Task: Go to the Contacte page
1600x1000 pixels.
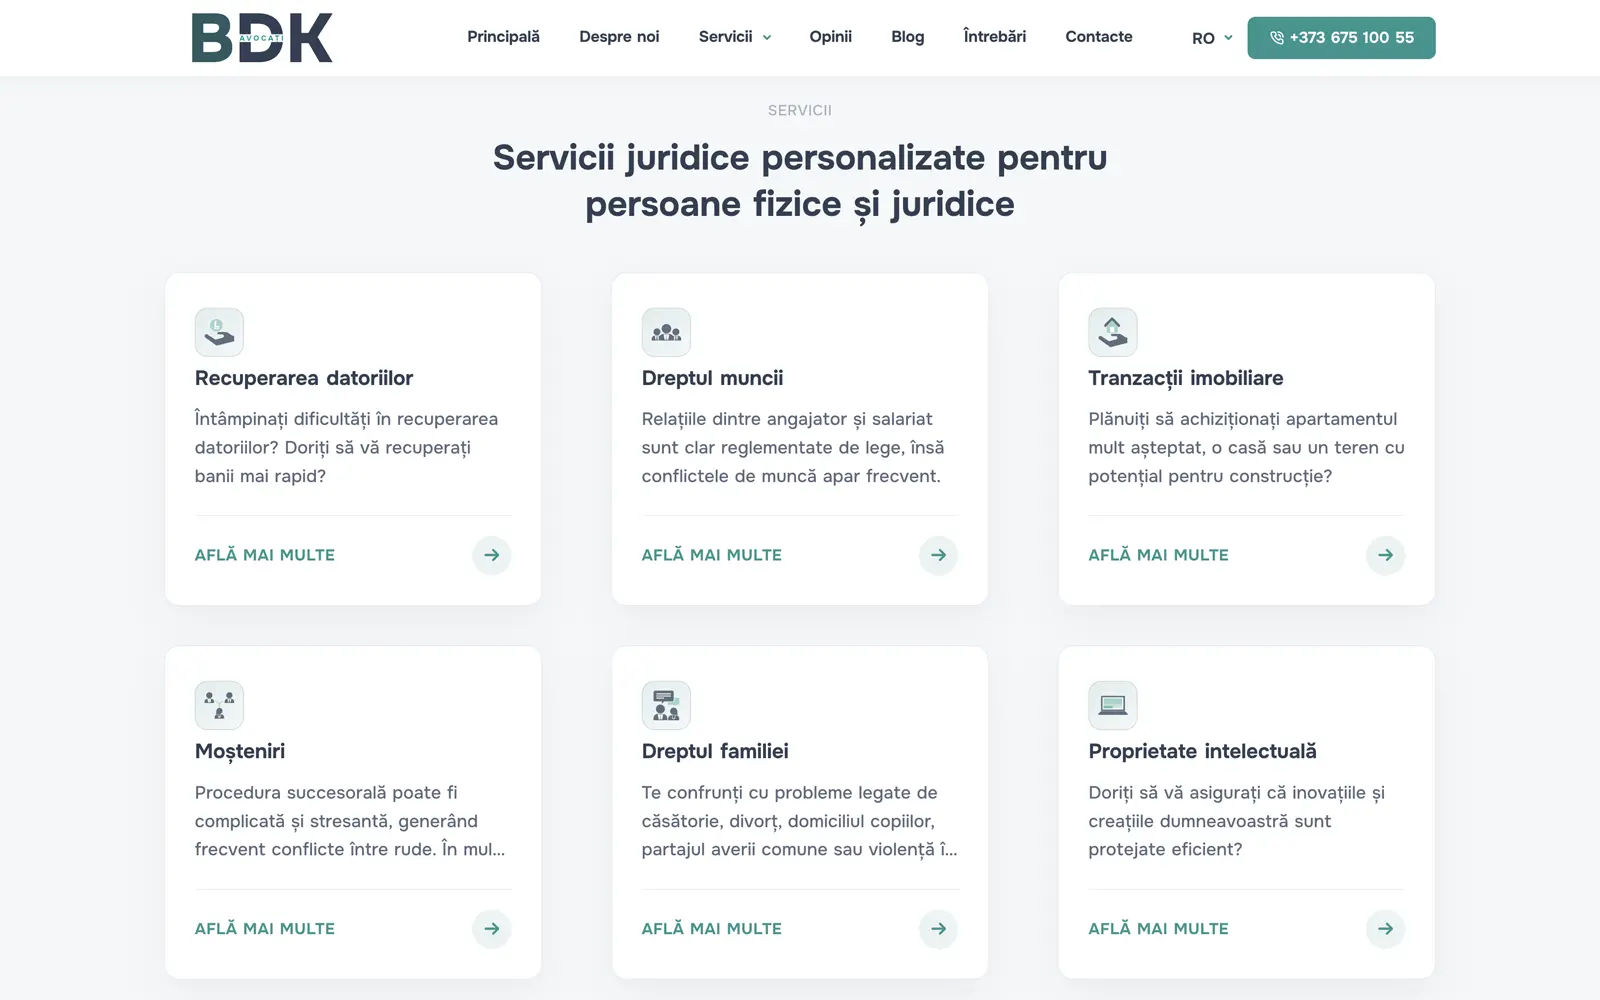Action: (x=1099, y=37)
